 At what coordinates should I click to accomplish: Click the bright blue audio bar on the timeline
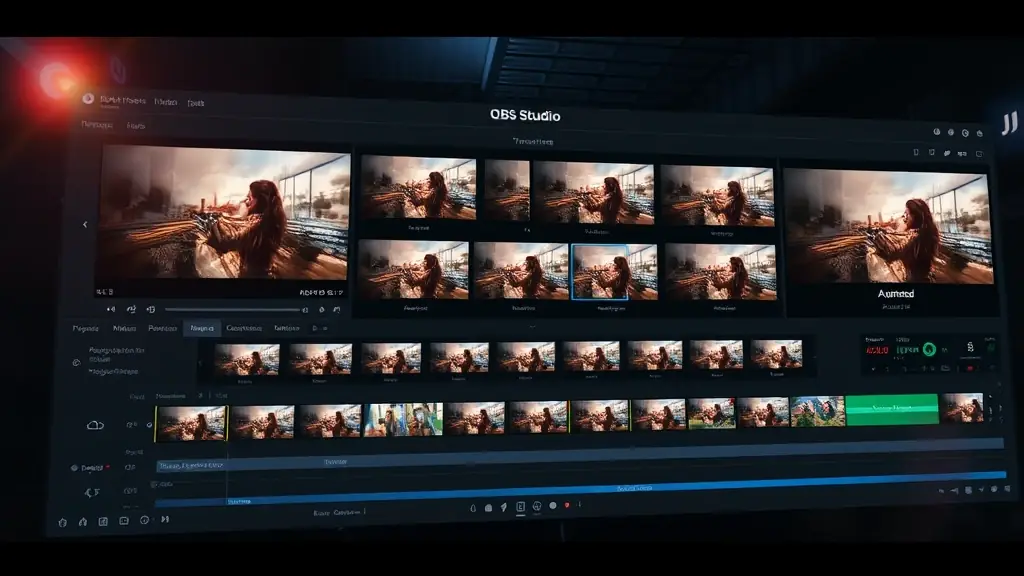coord(581,488)
